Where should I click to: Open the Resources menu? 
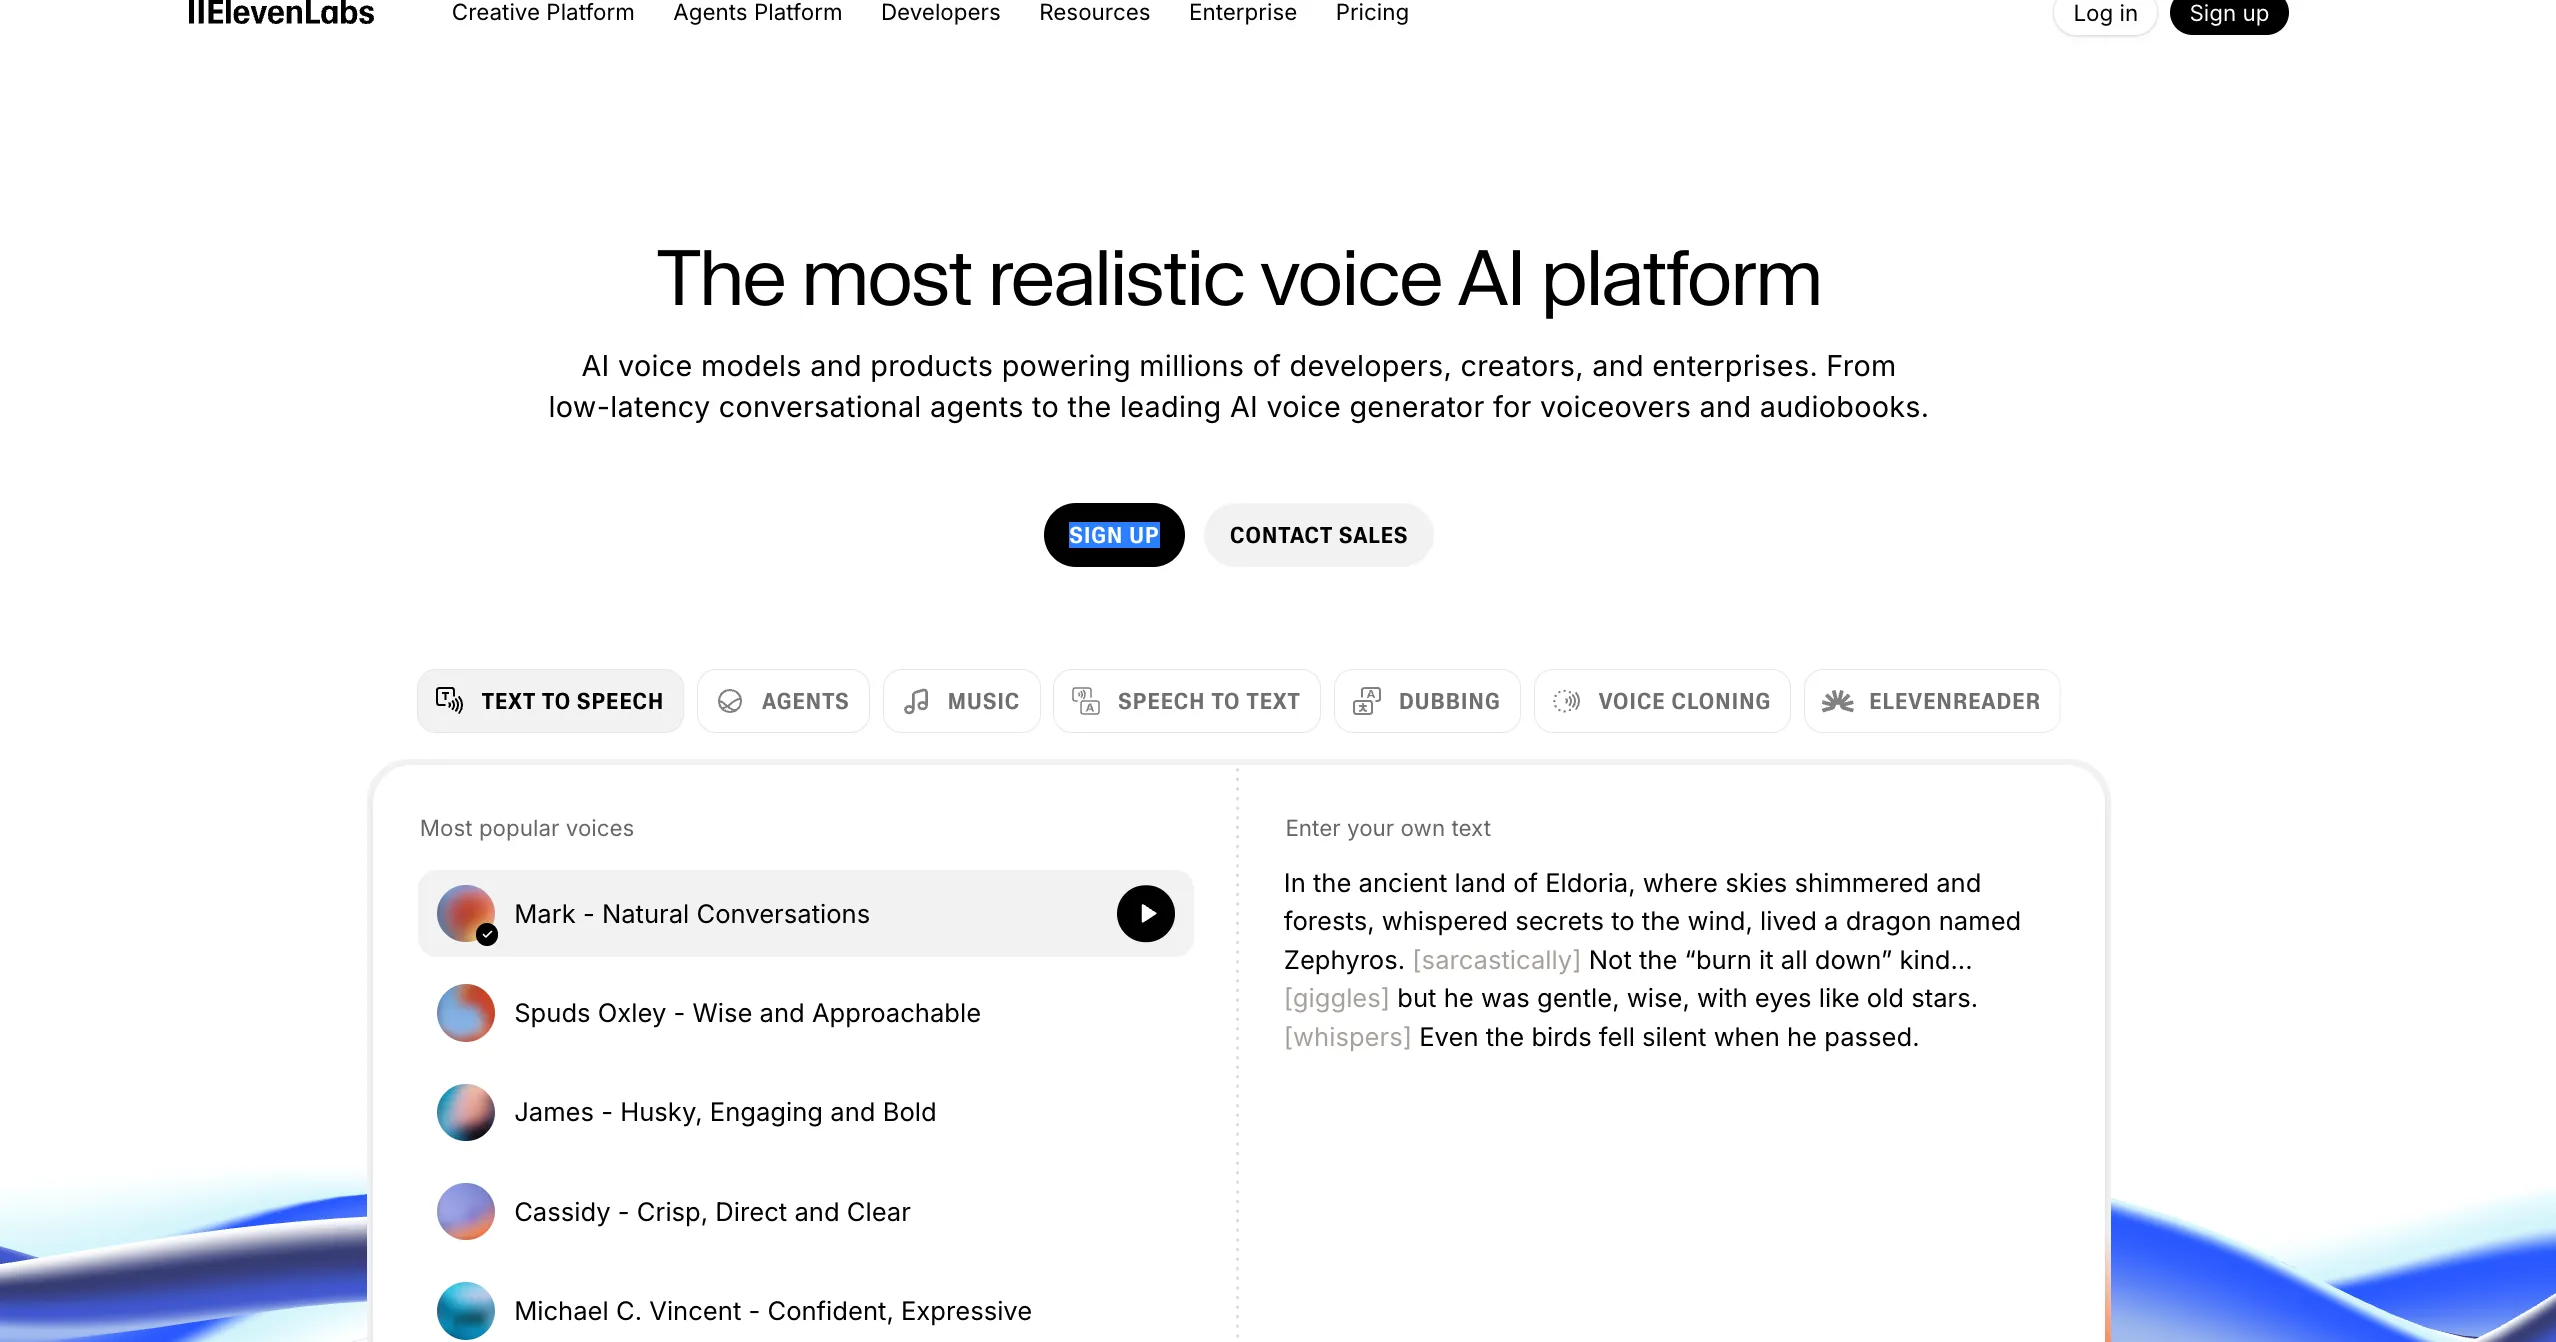coord(1094,13)
